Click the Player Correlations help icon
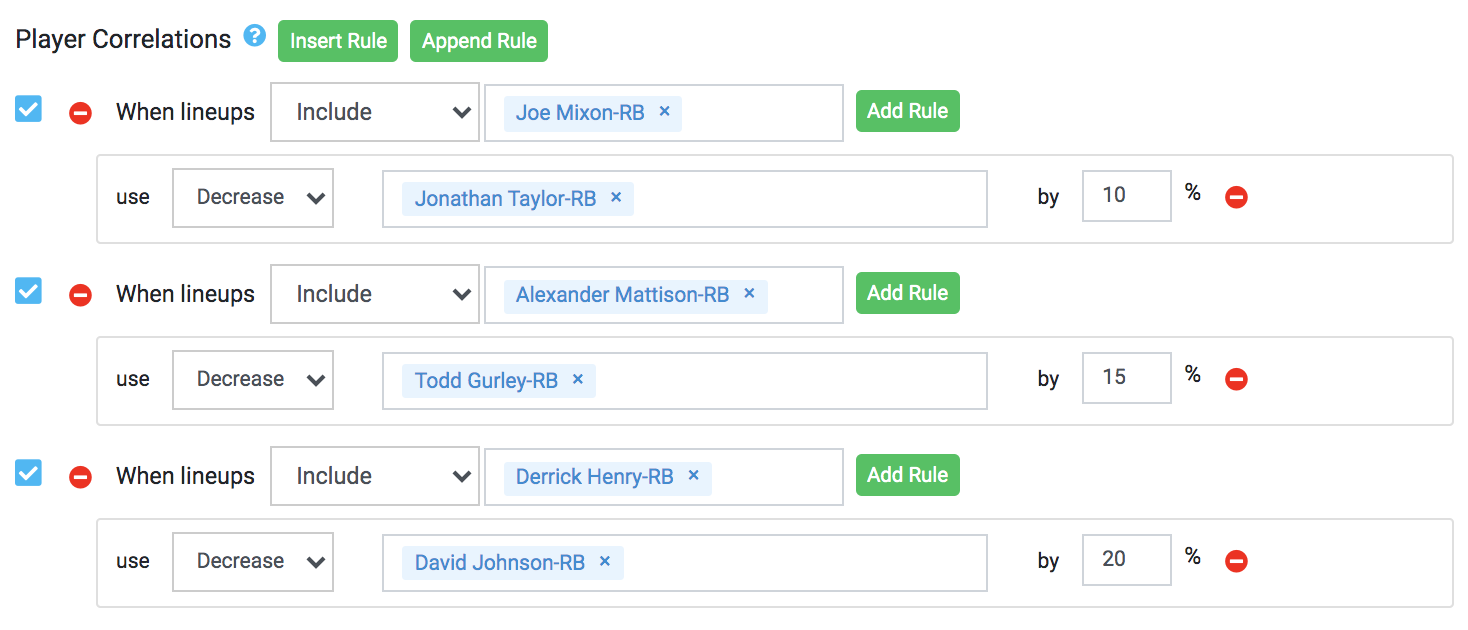The image size is (1468, 630). (255, 38)
